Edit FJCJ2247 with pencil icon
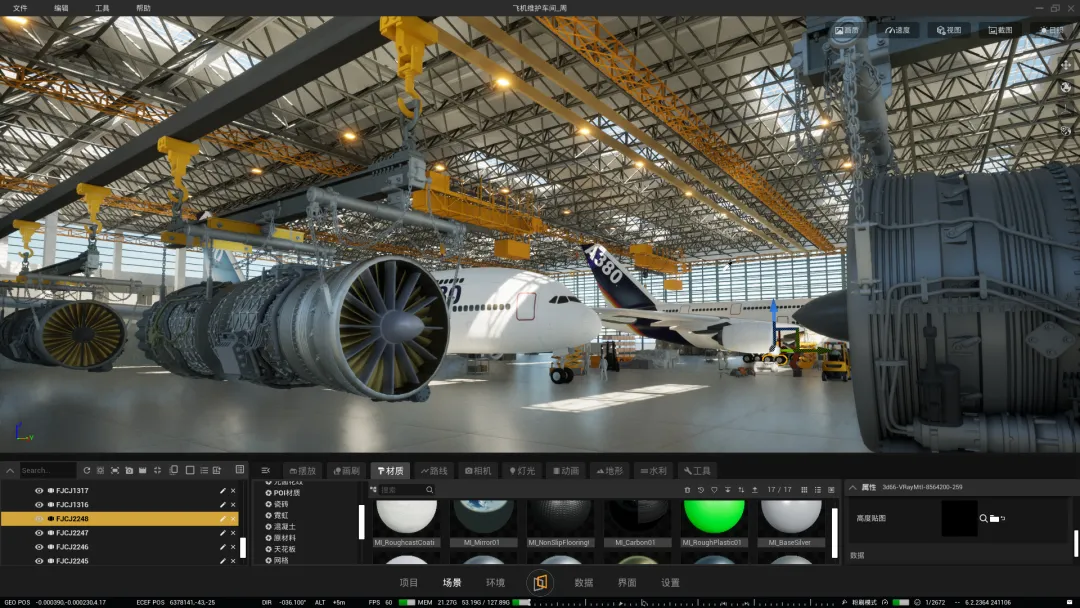Screen dimensions: 1080x608 click(x=222, y=533)
